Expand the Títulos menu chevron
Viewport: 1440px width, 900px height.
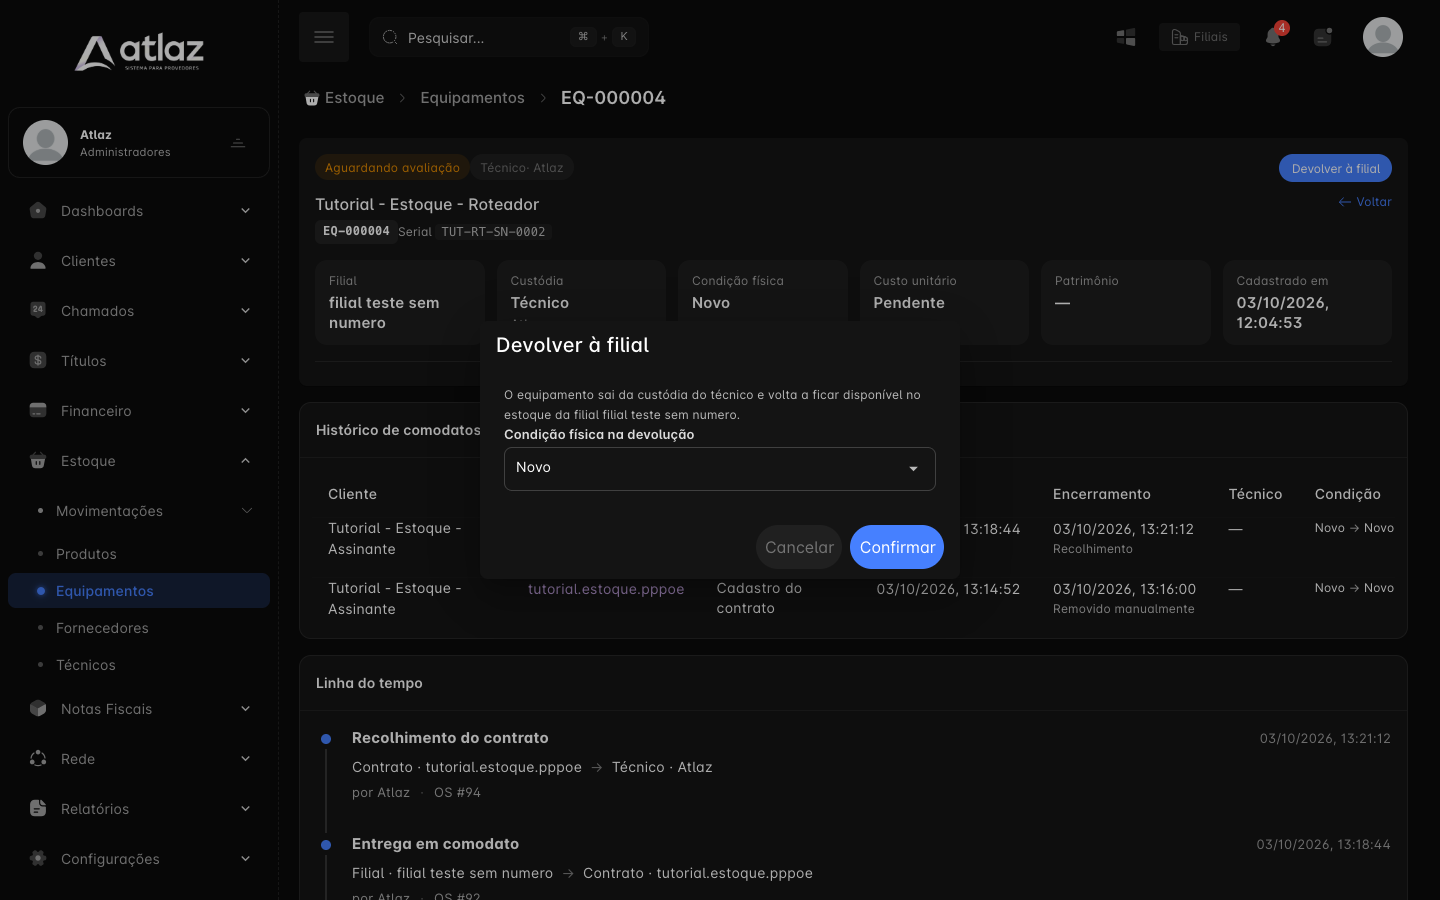[245, 361]
